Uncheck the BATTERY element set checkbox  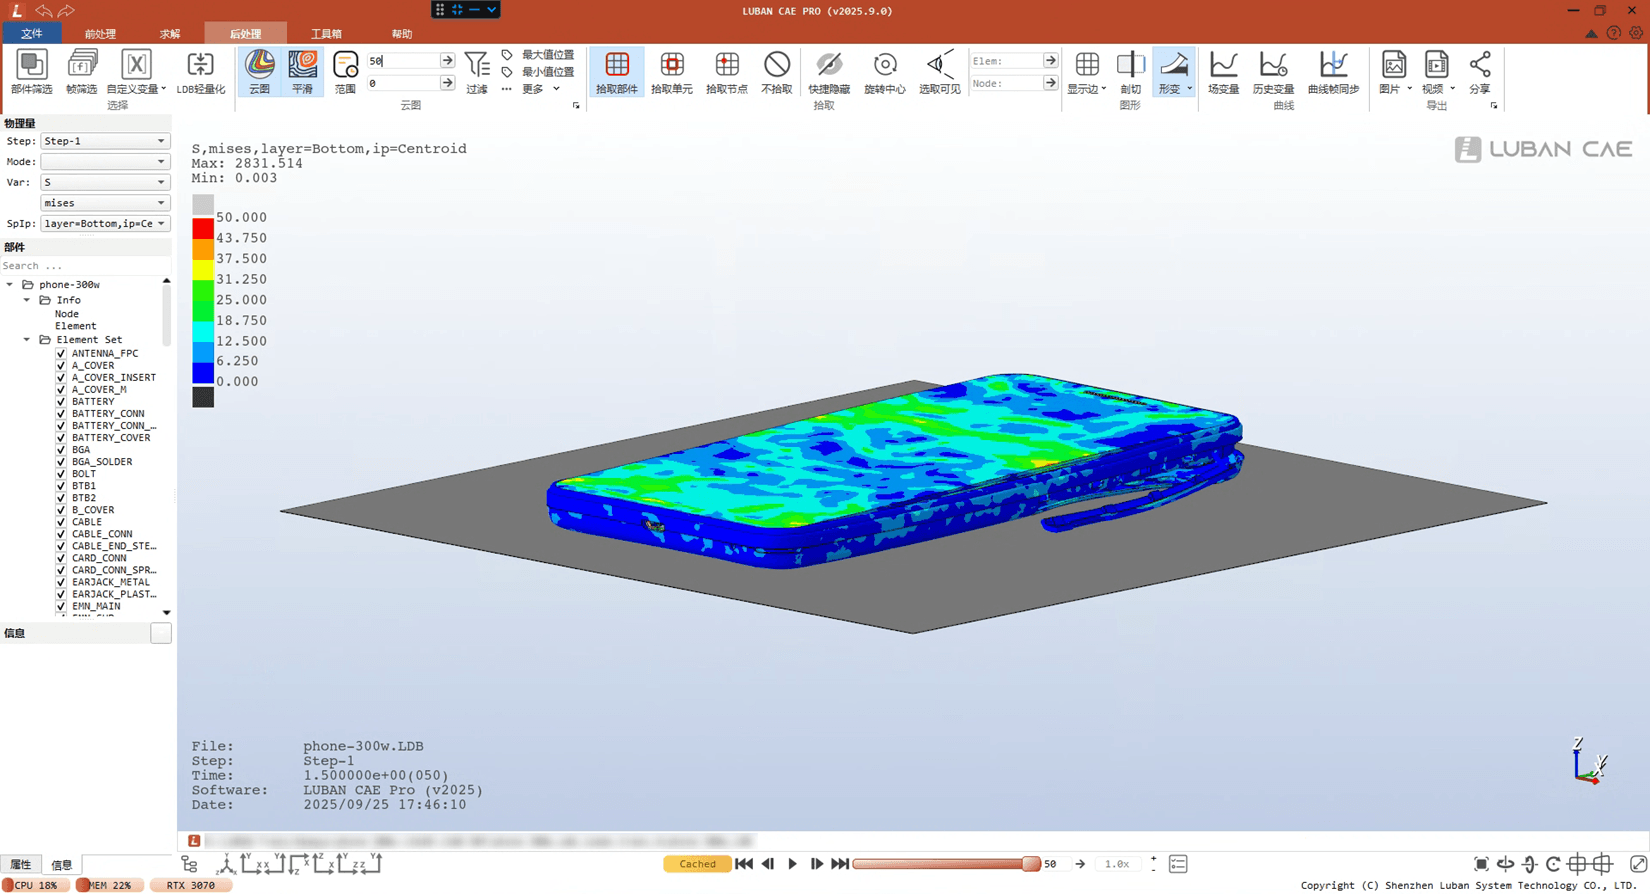coord(61,402)
